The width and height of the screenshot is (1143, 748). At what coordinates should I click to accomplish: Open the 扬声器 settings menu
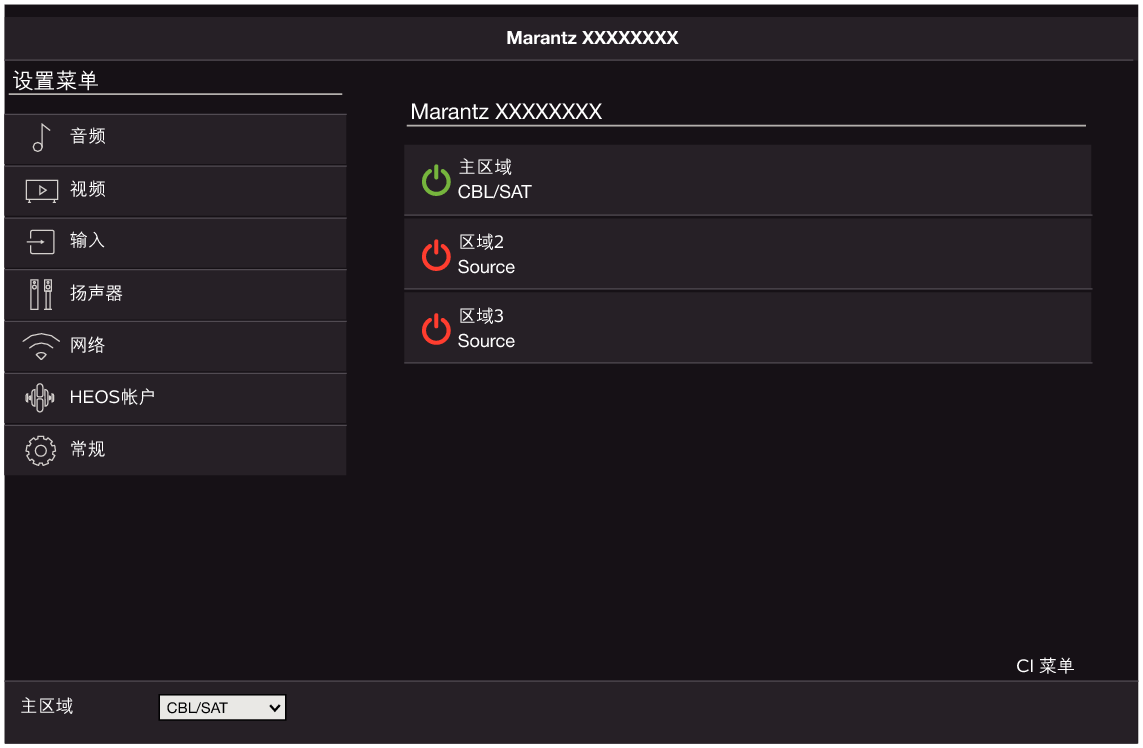coord(175,295)
